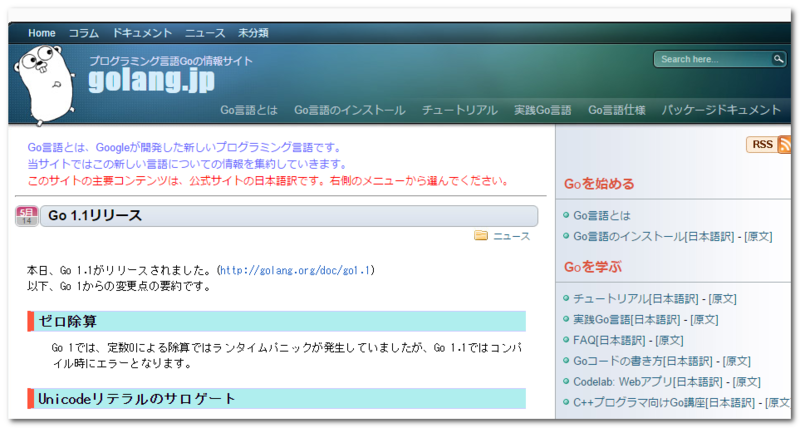This screenshot has height=428, width=800.
Task: Click the Goを学ぶ sidebar heading
Action: [593, 267]
